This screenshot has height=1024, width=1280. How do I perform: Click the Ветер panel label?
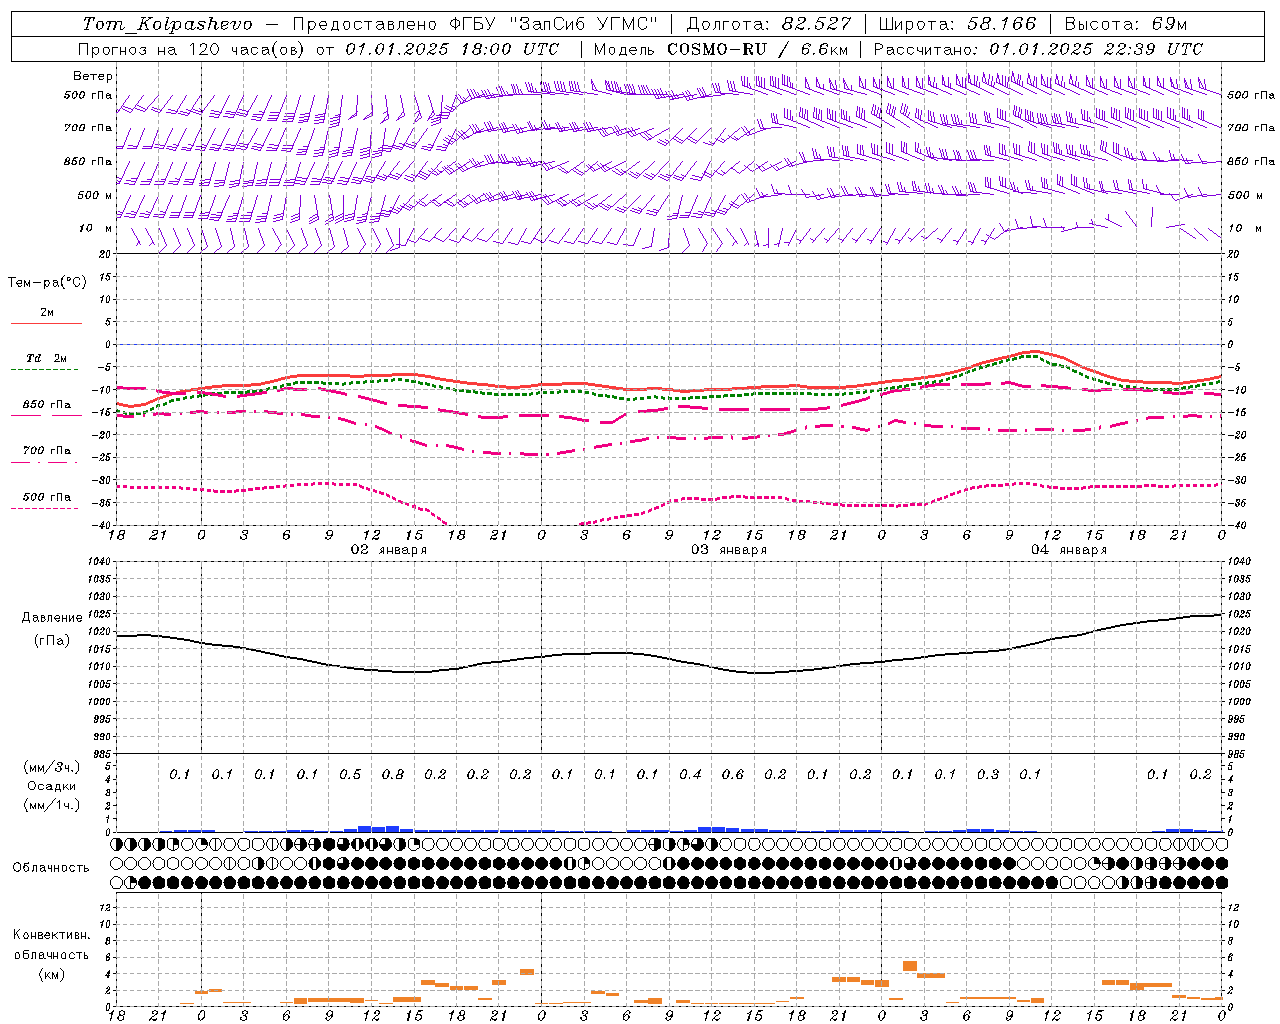93,76
